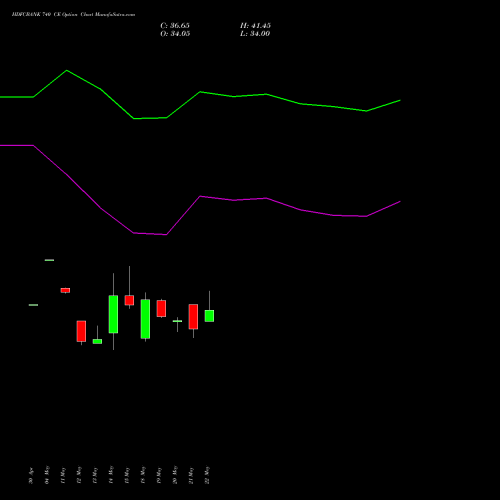Click the red 15 May candlestick body
The image size is (500, 500).
point(129,300)
